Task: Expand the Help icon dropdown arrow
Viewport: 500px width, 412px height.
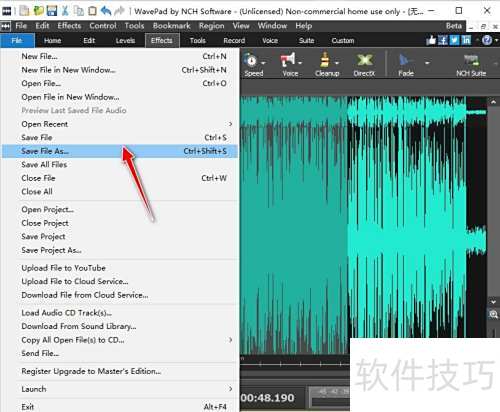Action: (496, 40)
